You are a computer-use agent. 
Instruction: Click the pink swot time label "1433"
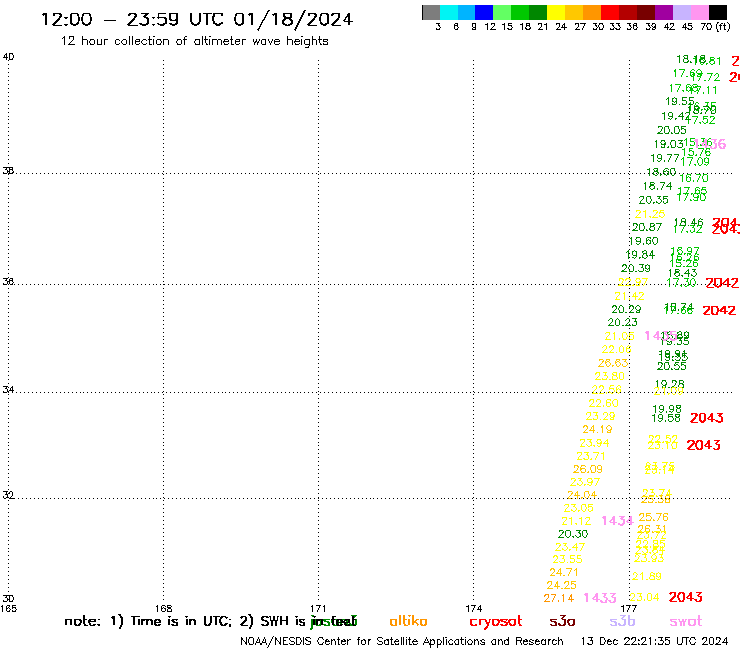tap(600, 598)
